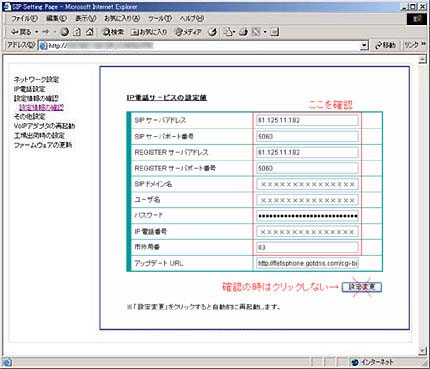Image resolution: width=430 pixels, height=369 pixels.
Task: Click the Back (戻る) toolbar button
Action: click(21, 32)
